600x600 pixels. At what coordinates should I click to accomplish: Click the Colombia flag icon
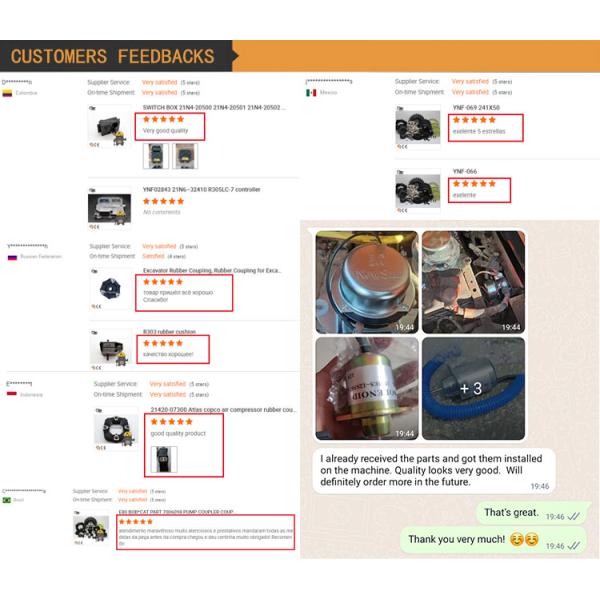[x=7, y=93]
